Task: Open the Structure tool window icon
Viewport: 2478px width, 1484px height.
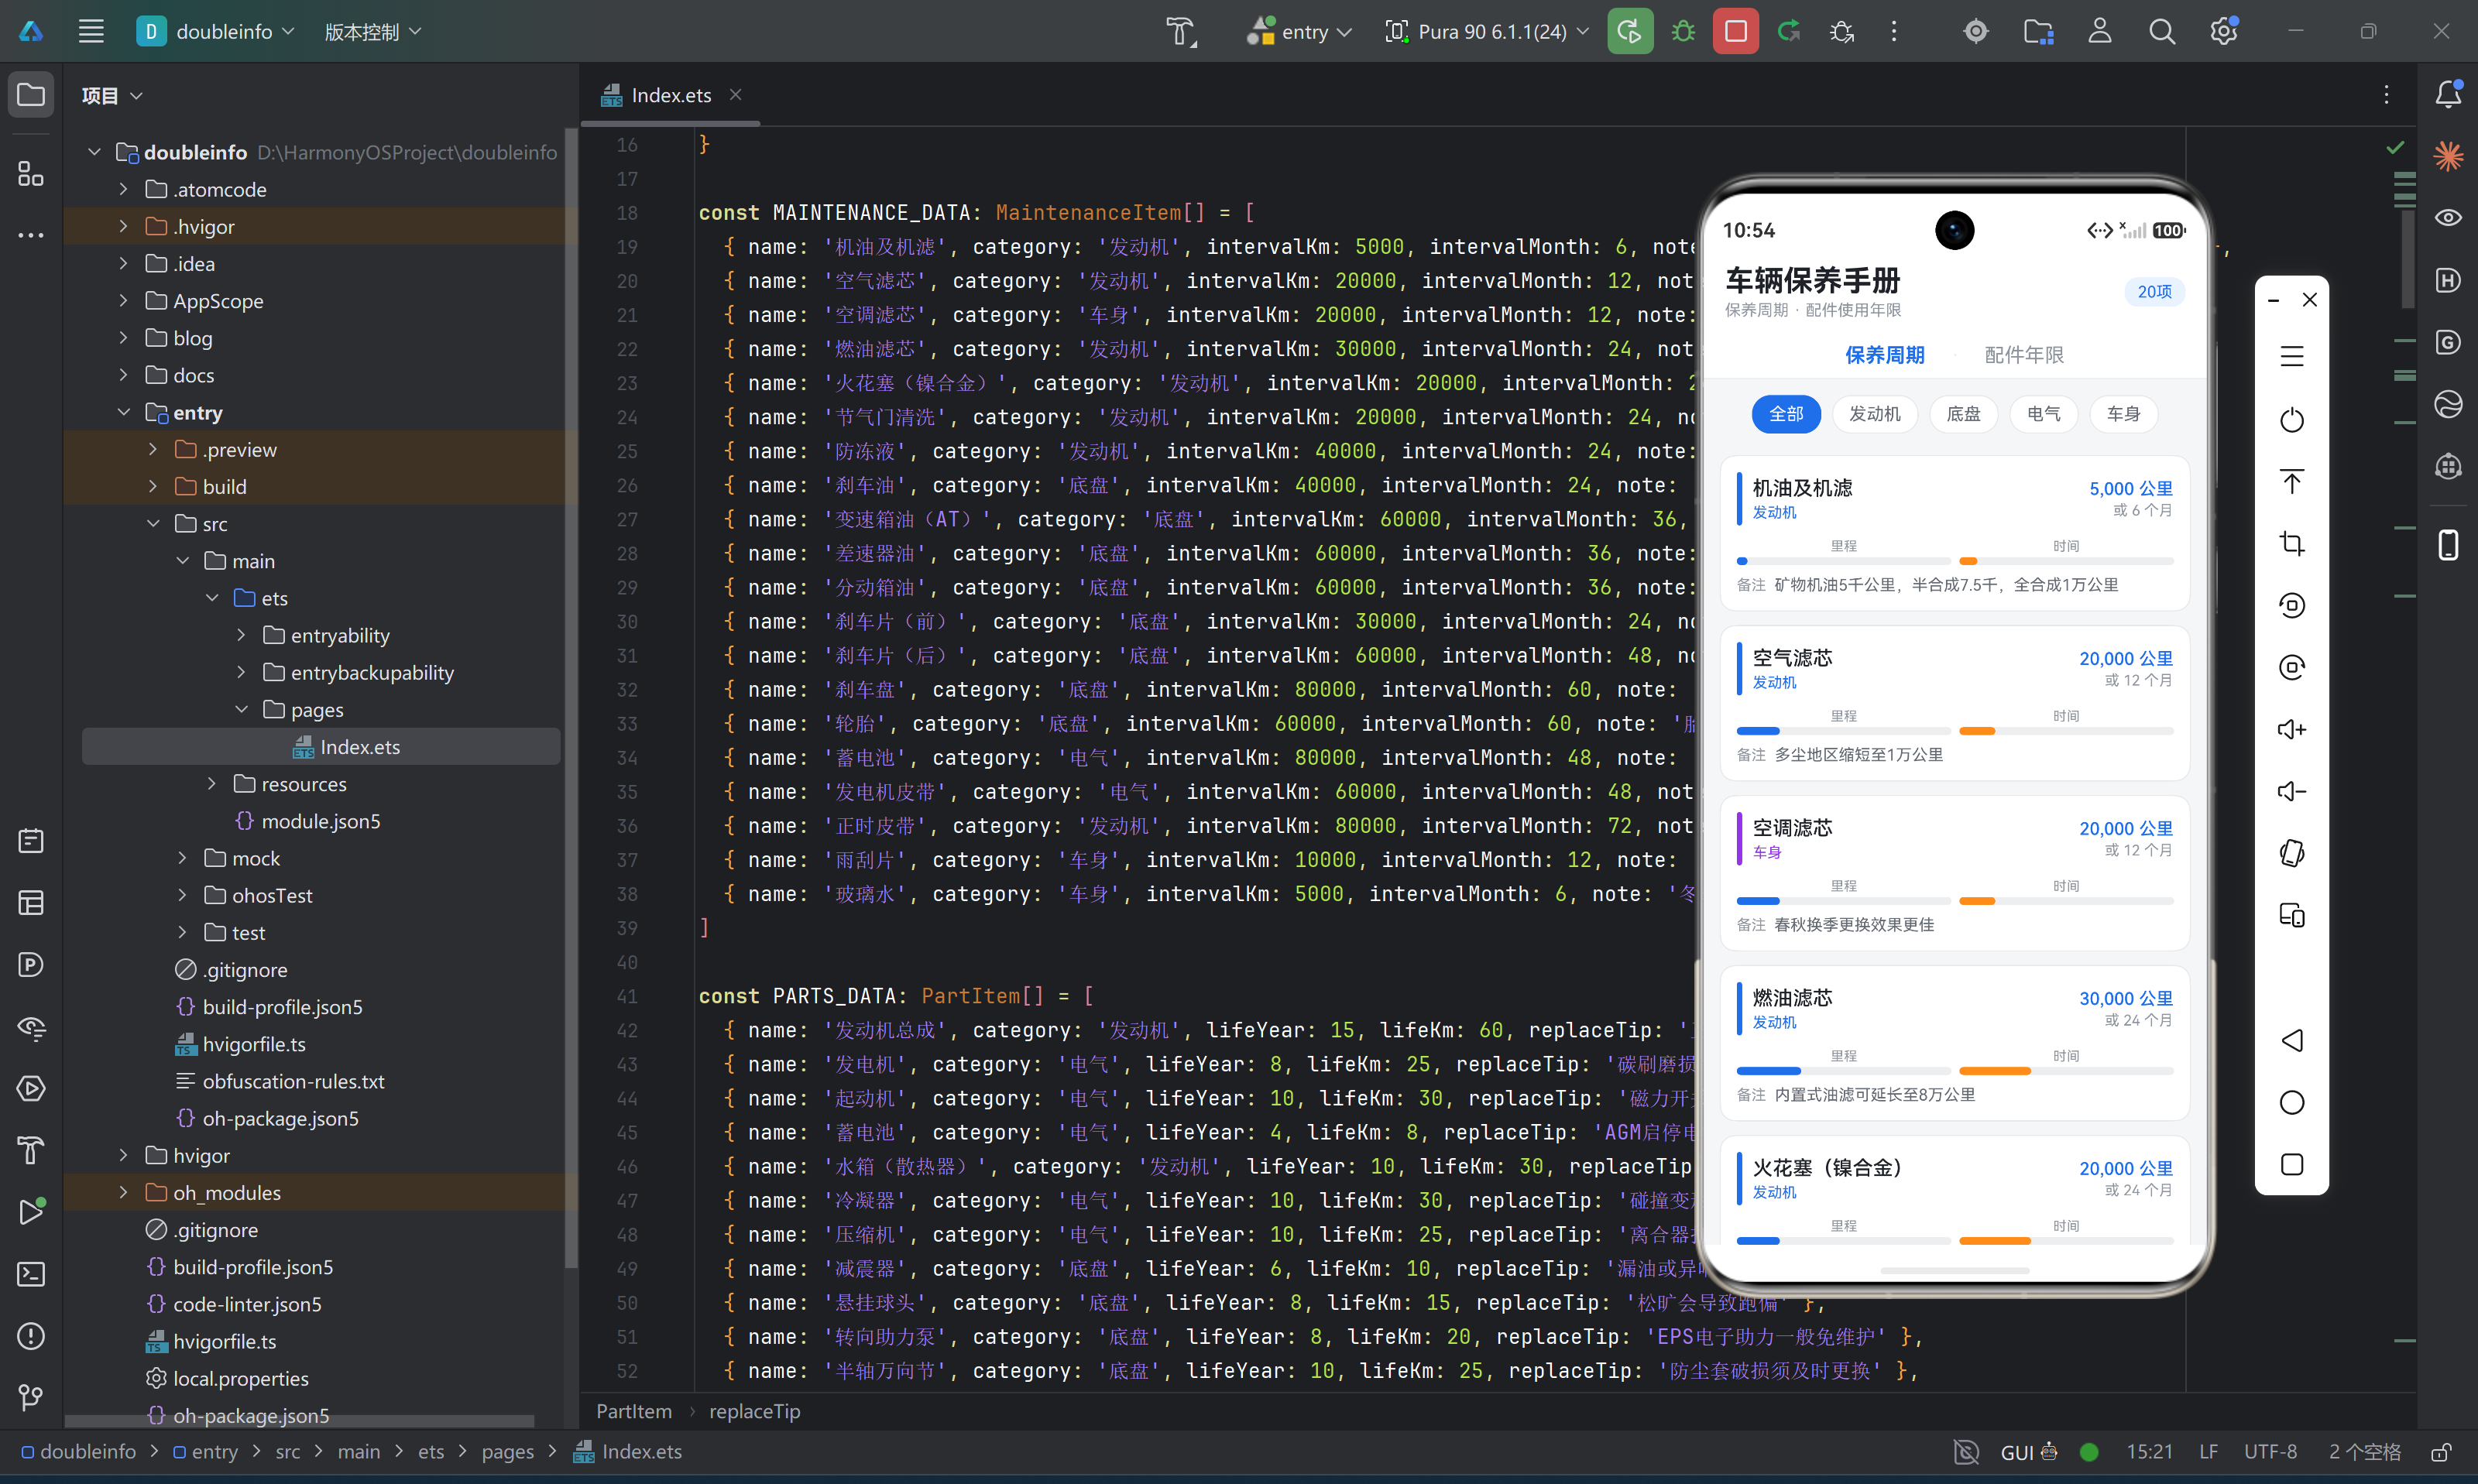Action: (31, 175)
